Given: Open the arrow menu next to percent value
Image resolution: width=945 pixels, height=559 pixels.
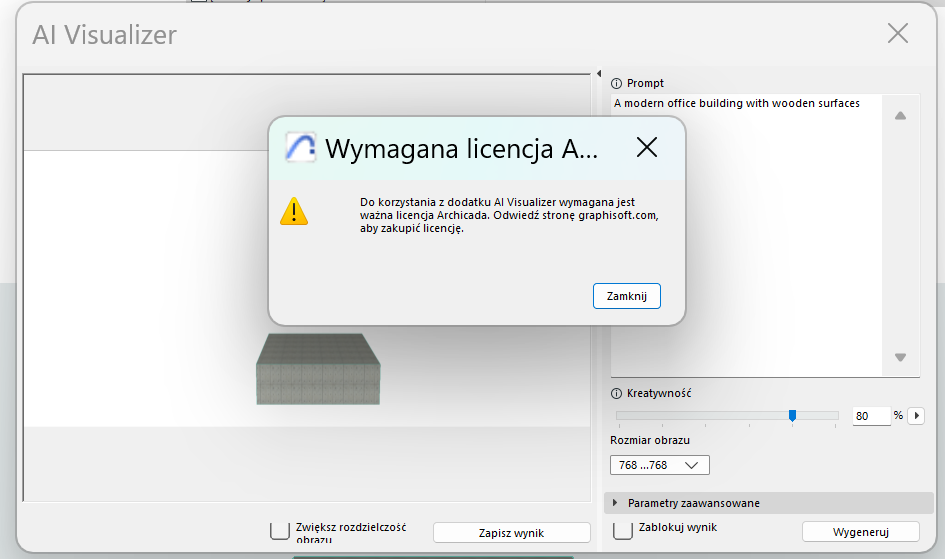Looking at the screenshot, I should pyautogui.click(x=916, y=416).
